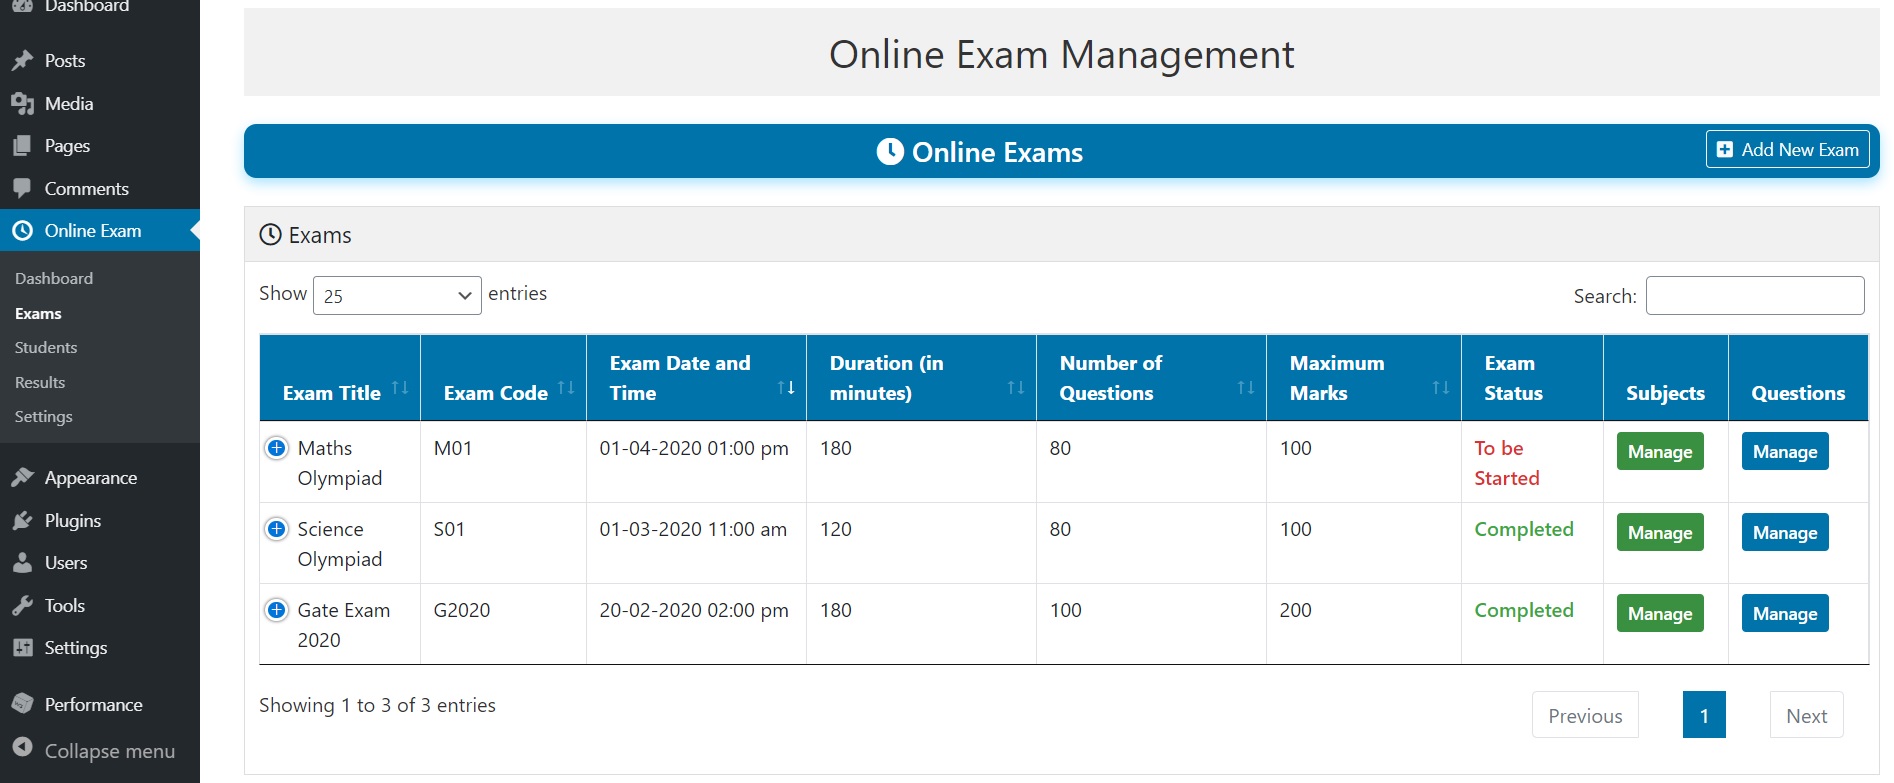Viewport: 1894px width, 783px height.
Task: Click the Plugins plug icon
Action: pyautogui.click(x=22, y=521)
